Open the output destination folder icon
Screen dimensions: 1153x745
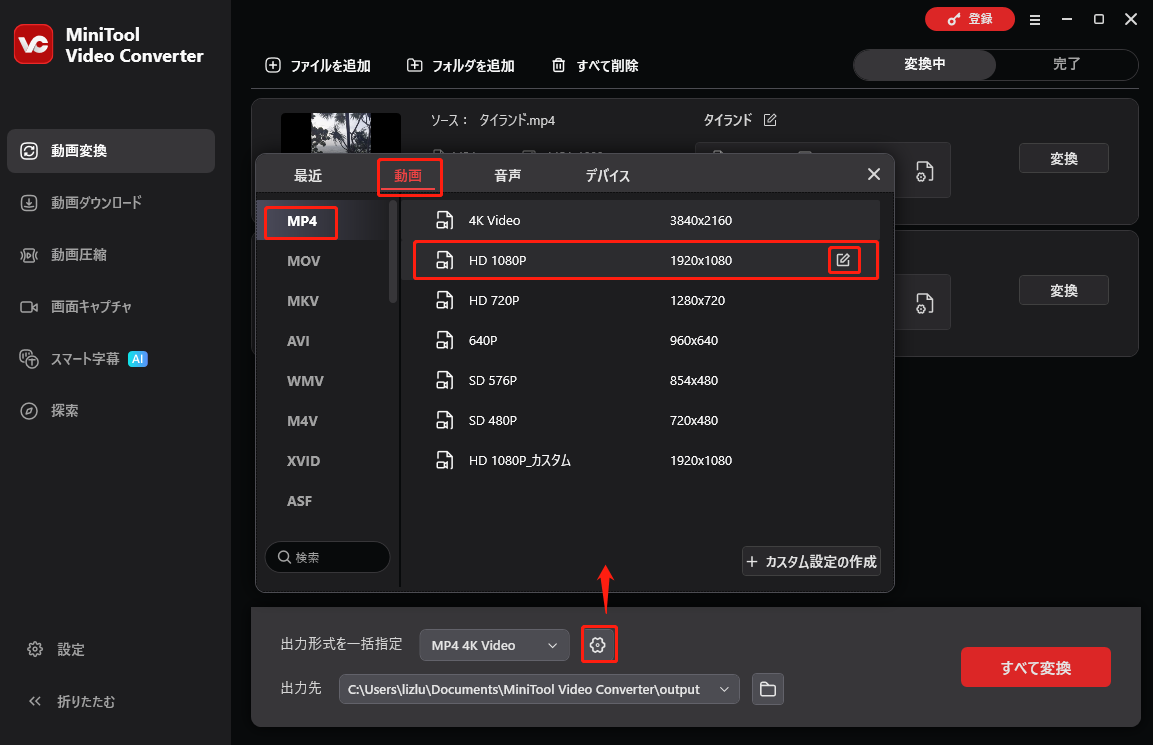[767, 689]
